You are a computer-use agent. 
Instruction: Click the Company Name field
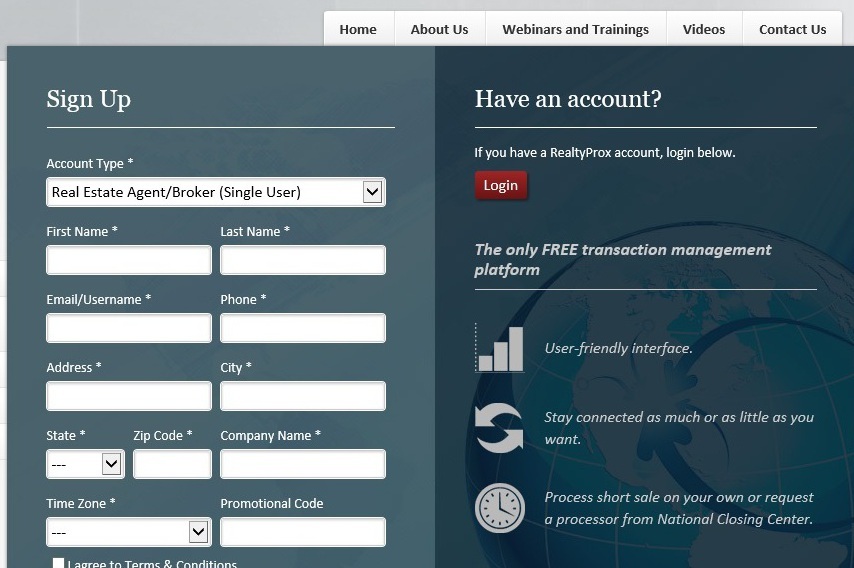(x=303, y=464)
